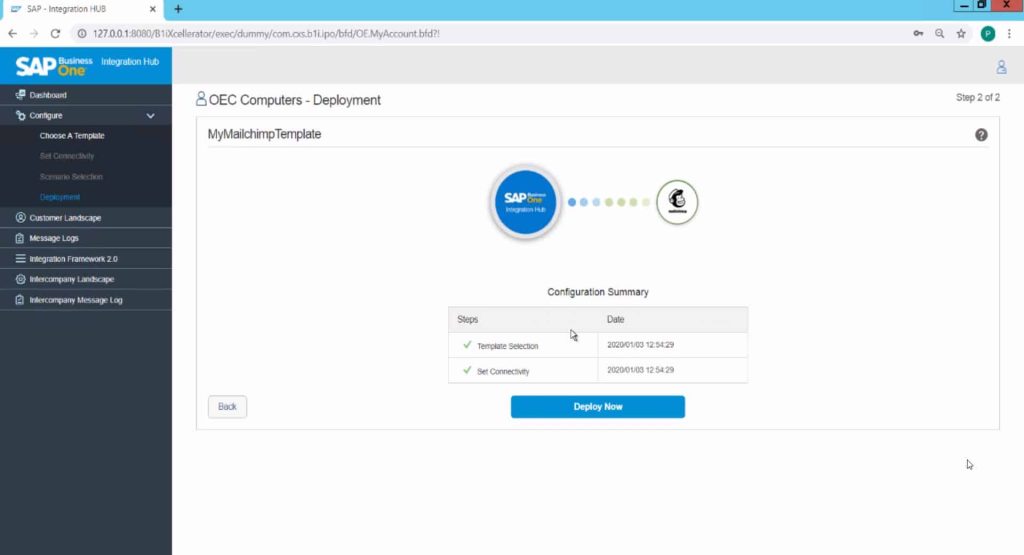Click the Date column header
Screen dimensions: 1024x555
click(615, 319)
